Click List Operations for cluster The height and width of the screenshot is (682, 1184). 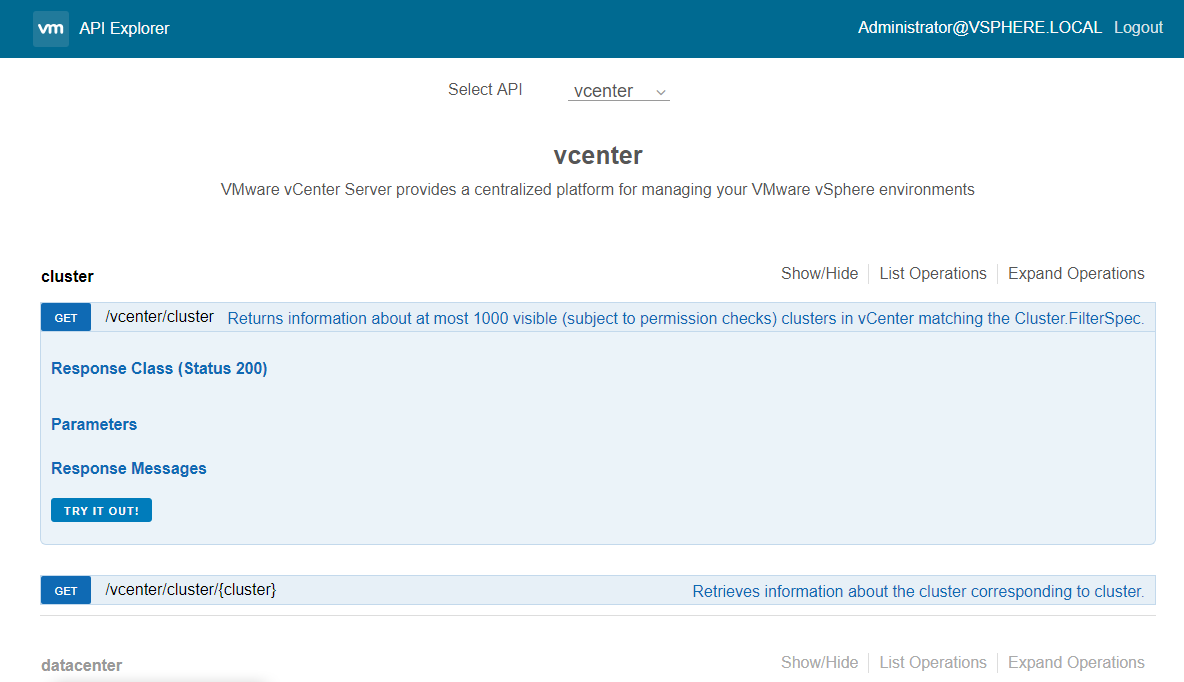932,274
